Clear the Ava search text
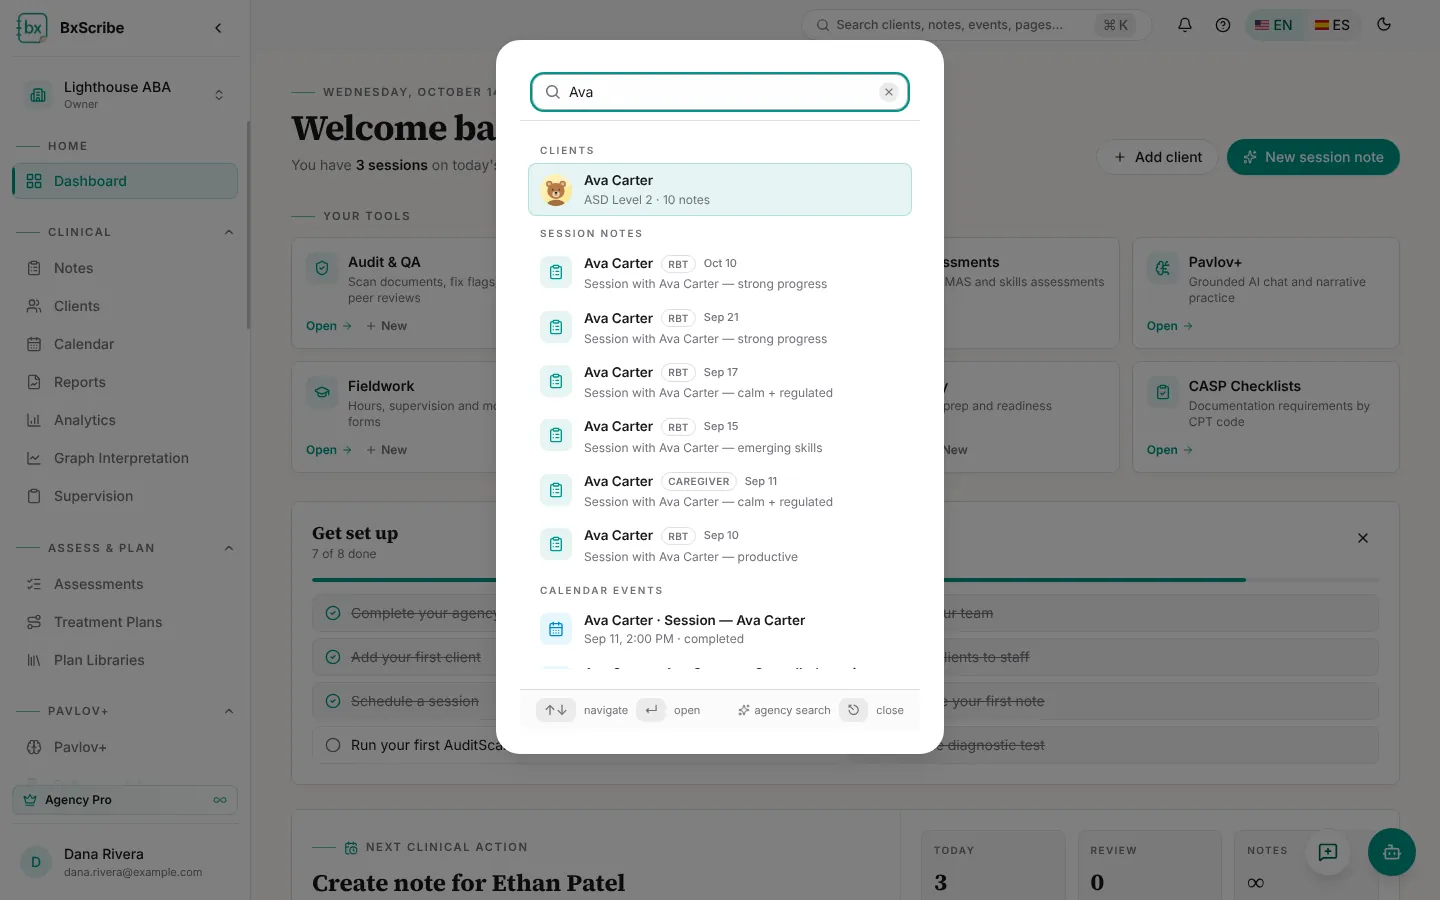Screen dimensions: 1440x900 click(888, 92)
